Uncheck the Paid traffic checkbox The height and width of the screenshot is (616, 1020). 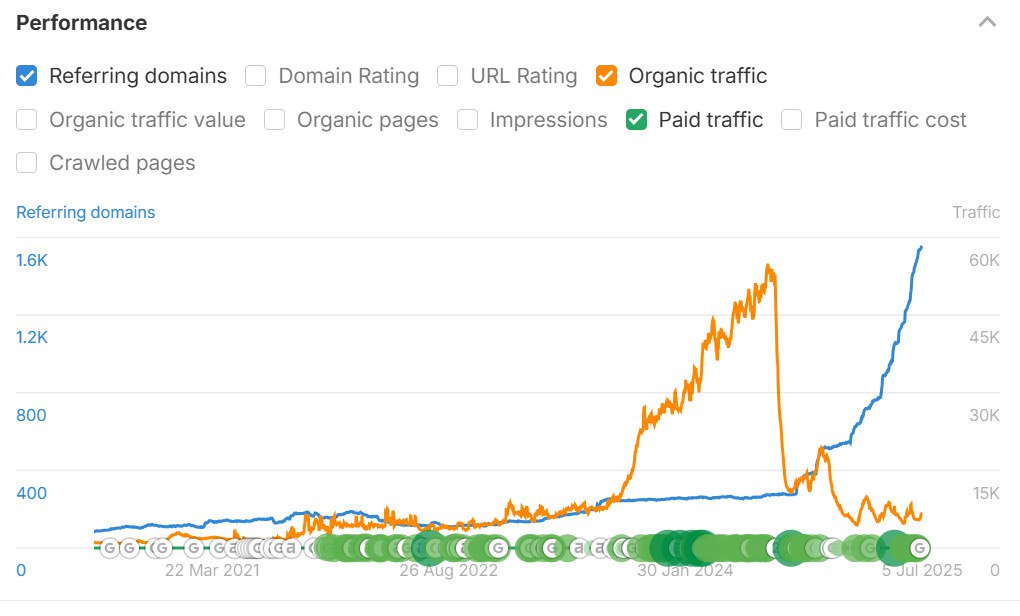pyautogui.click(x=636, y=120)
